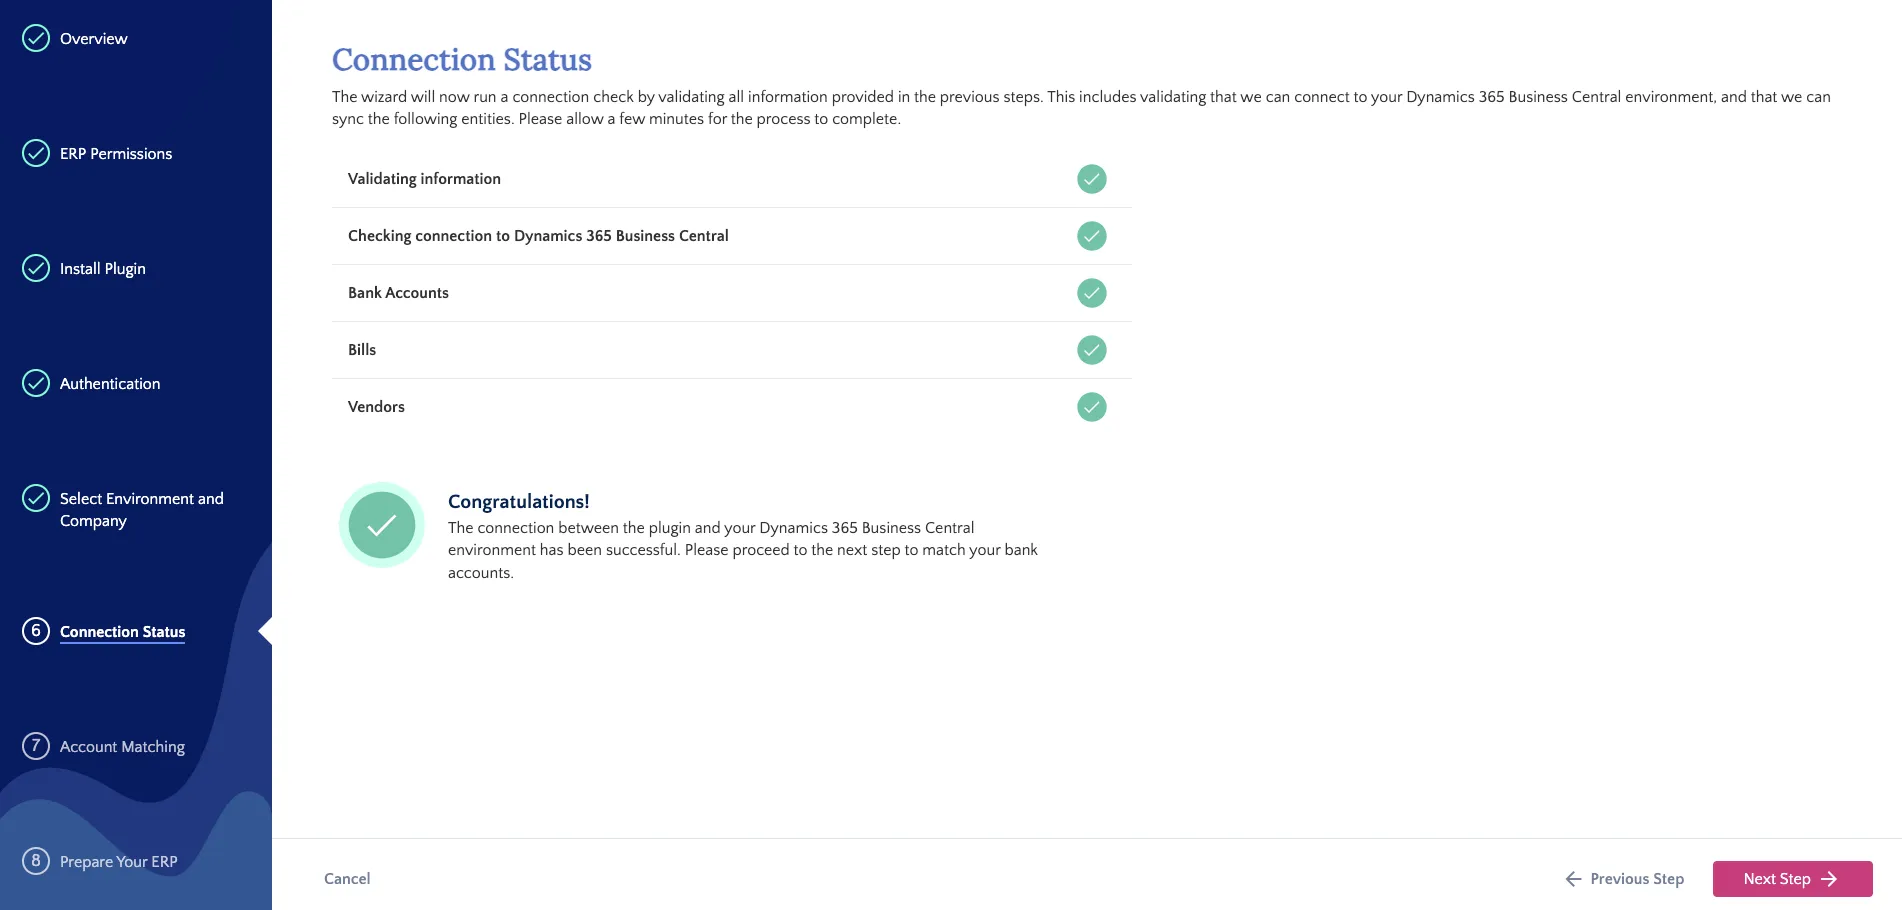Navigate to the Authentication step
This screenshot has width=1902, height=910.
tap(110, 384)
